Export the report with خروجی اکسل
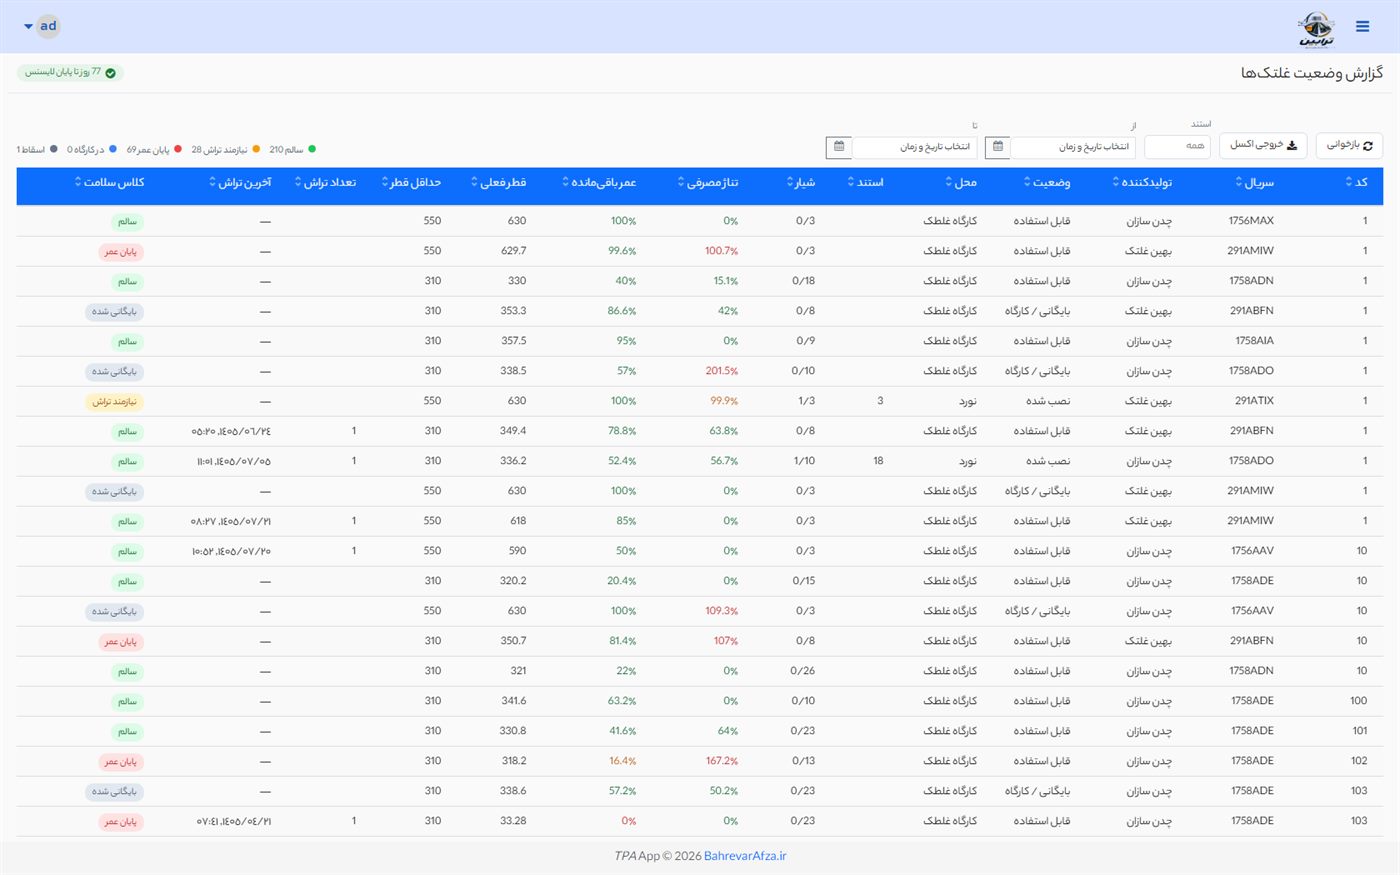The height and width of the screenshot is (875, 1400). coord(1263,145)
